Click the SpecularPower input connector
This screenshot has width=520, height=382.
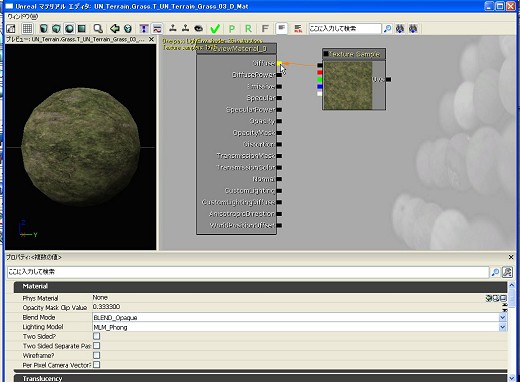[x=279, y=110]
